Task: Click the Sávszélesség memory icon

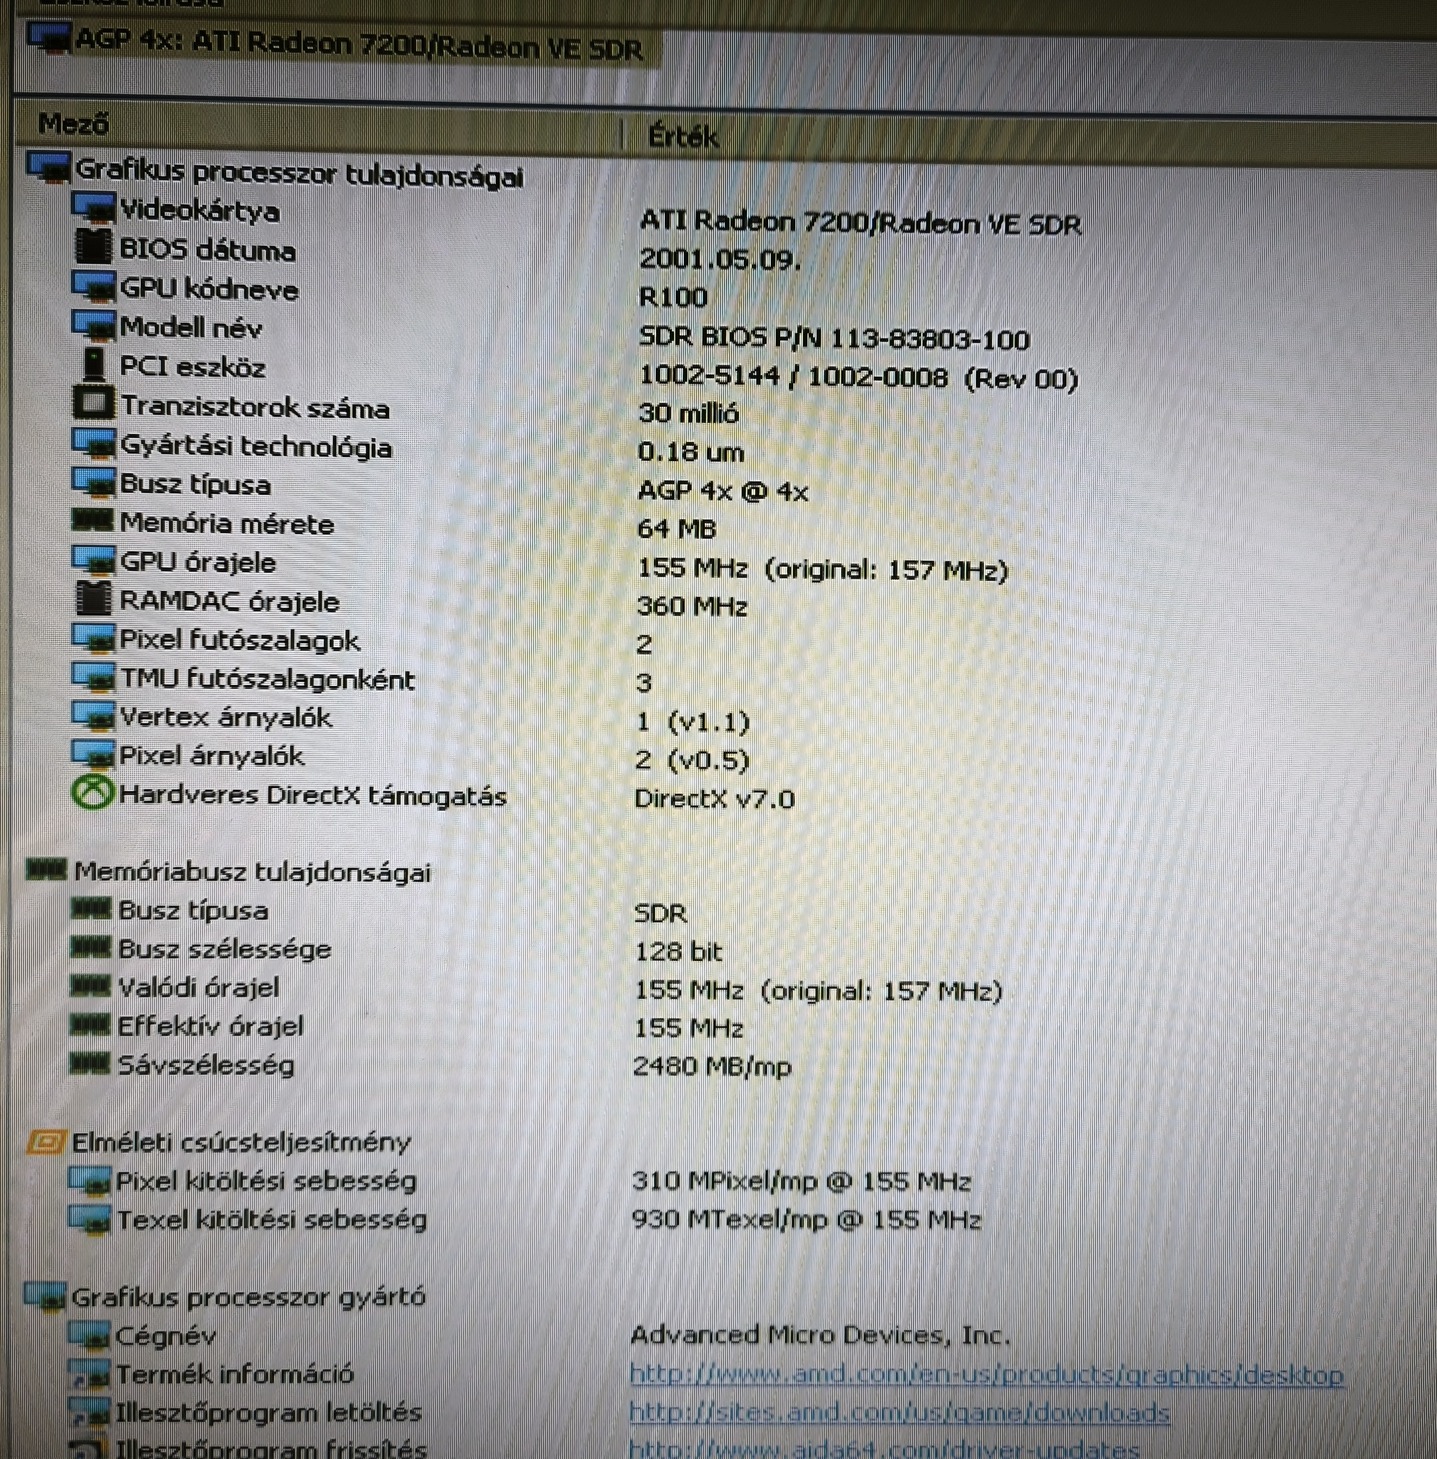Action: coord(90,1063)
